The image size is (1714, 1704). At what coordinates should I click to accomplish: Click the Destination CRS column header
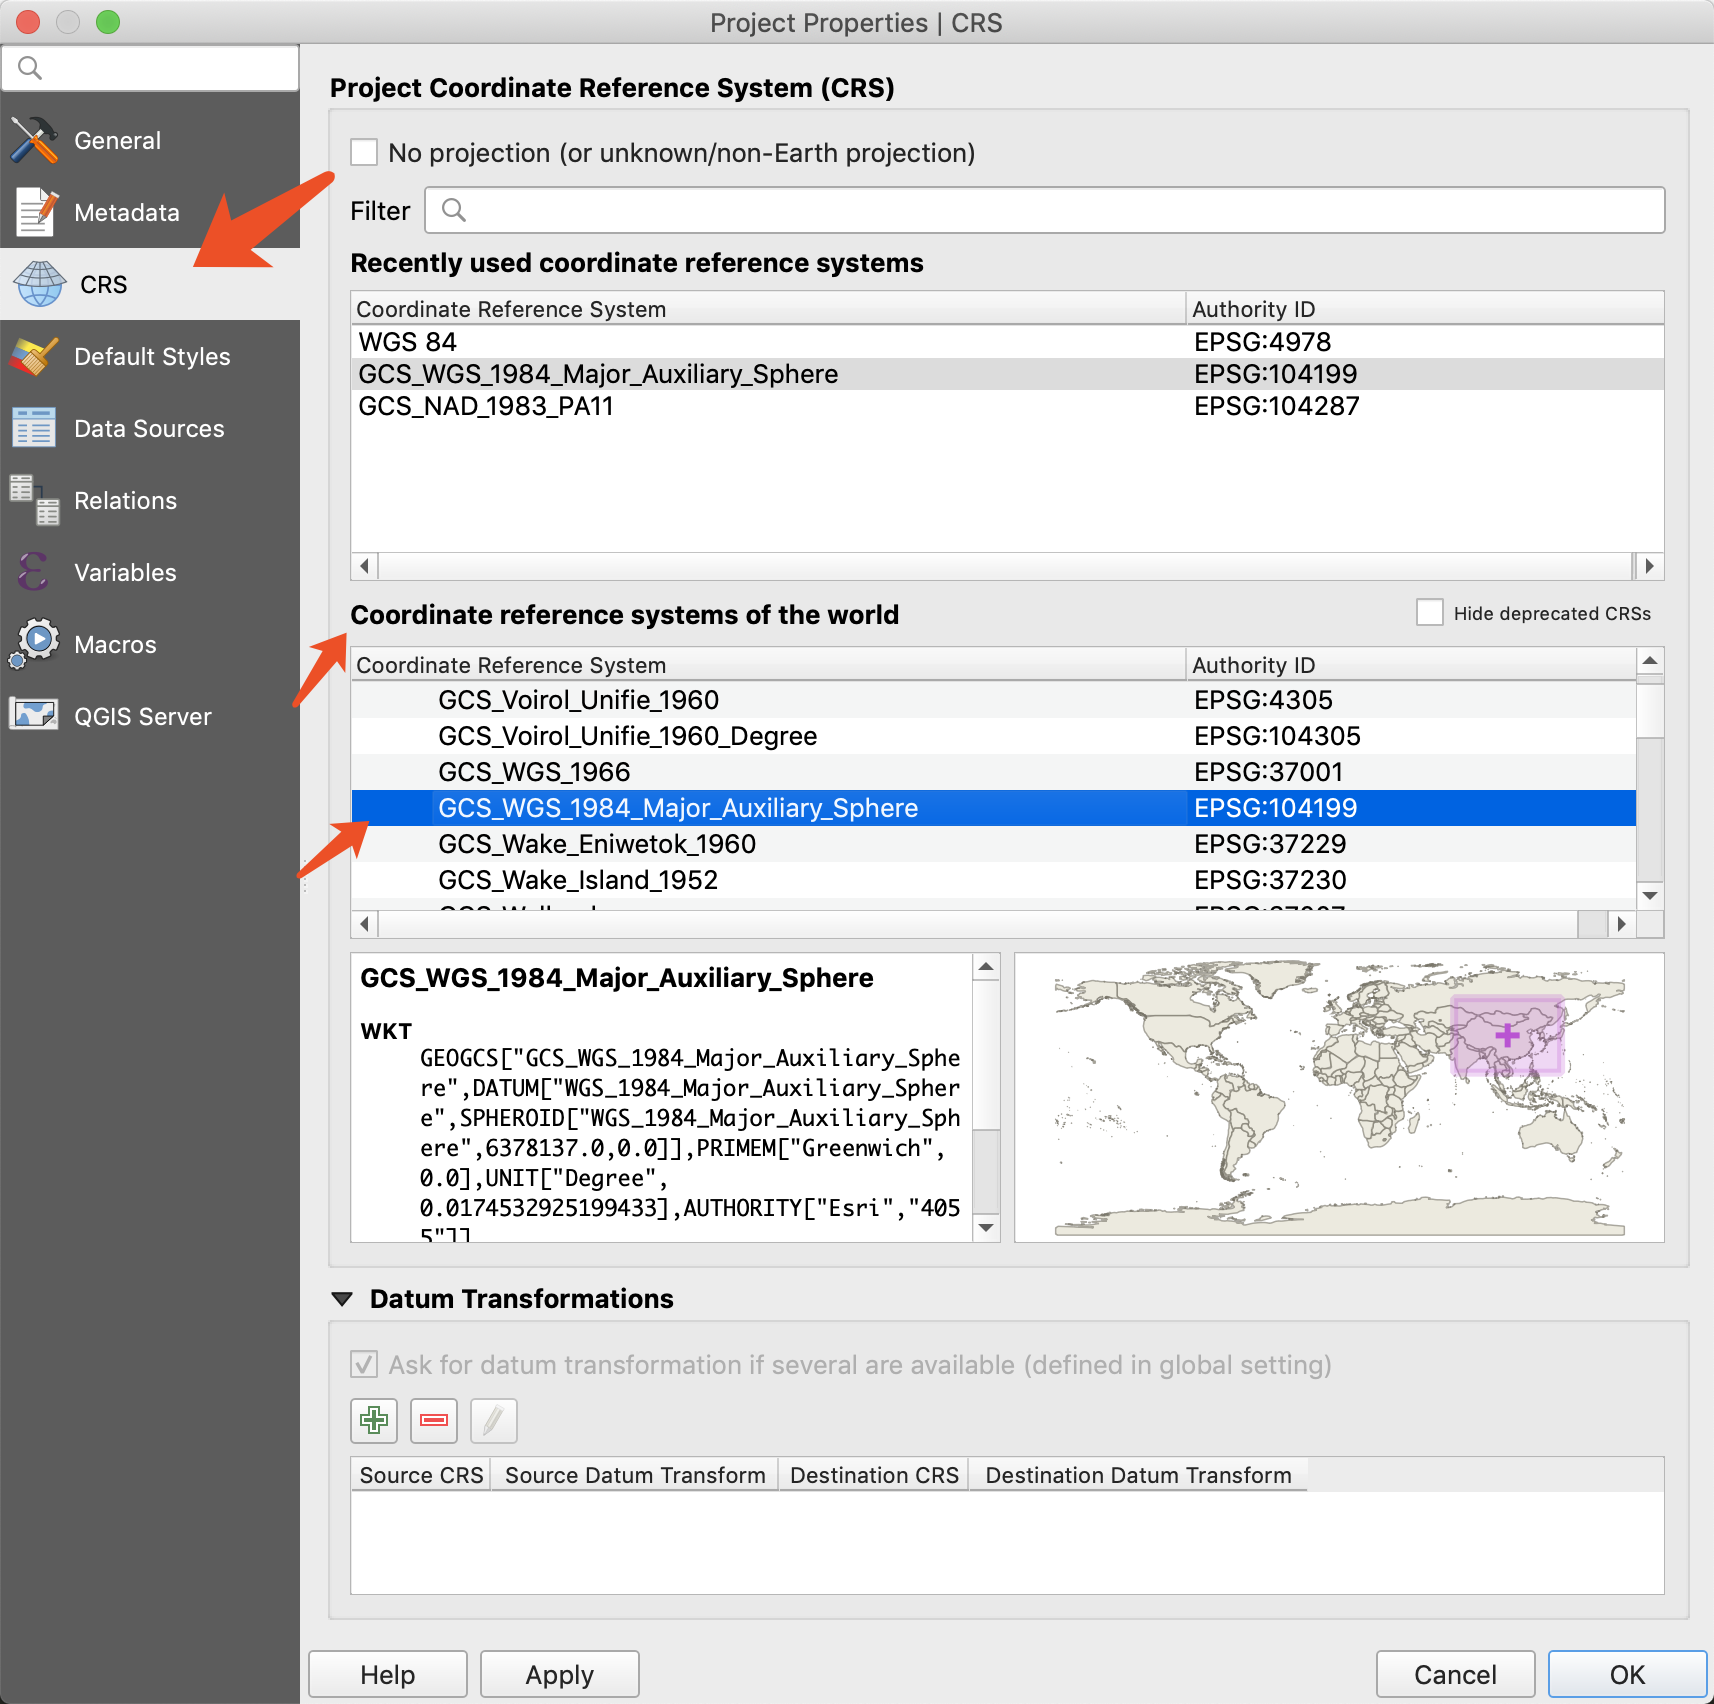(874, 1475)
